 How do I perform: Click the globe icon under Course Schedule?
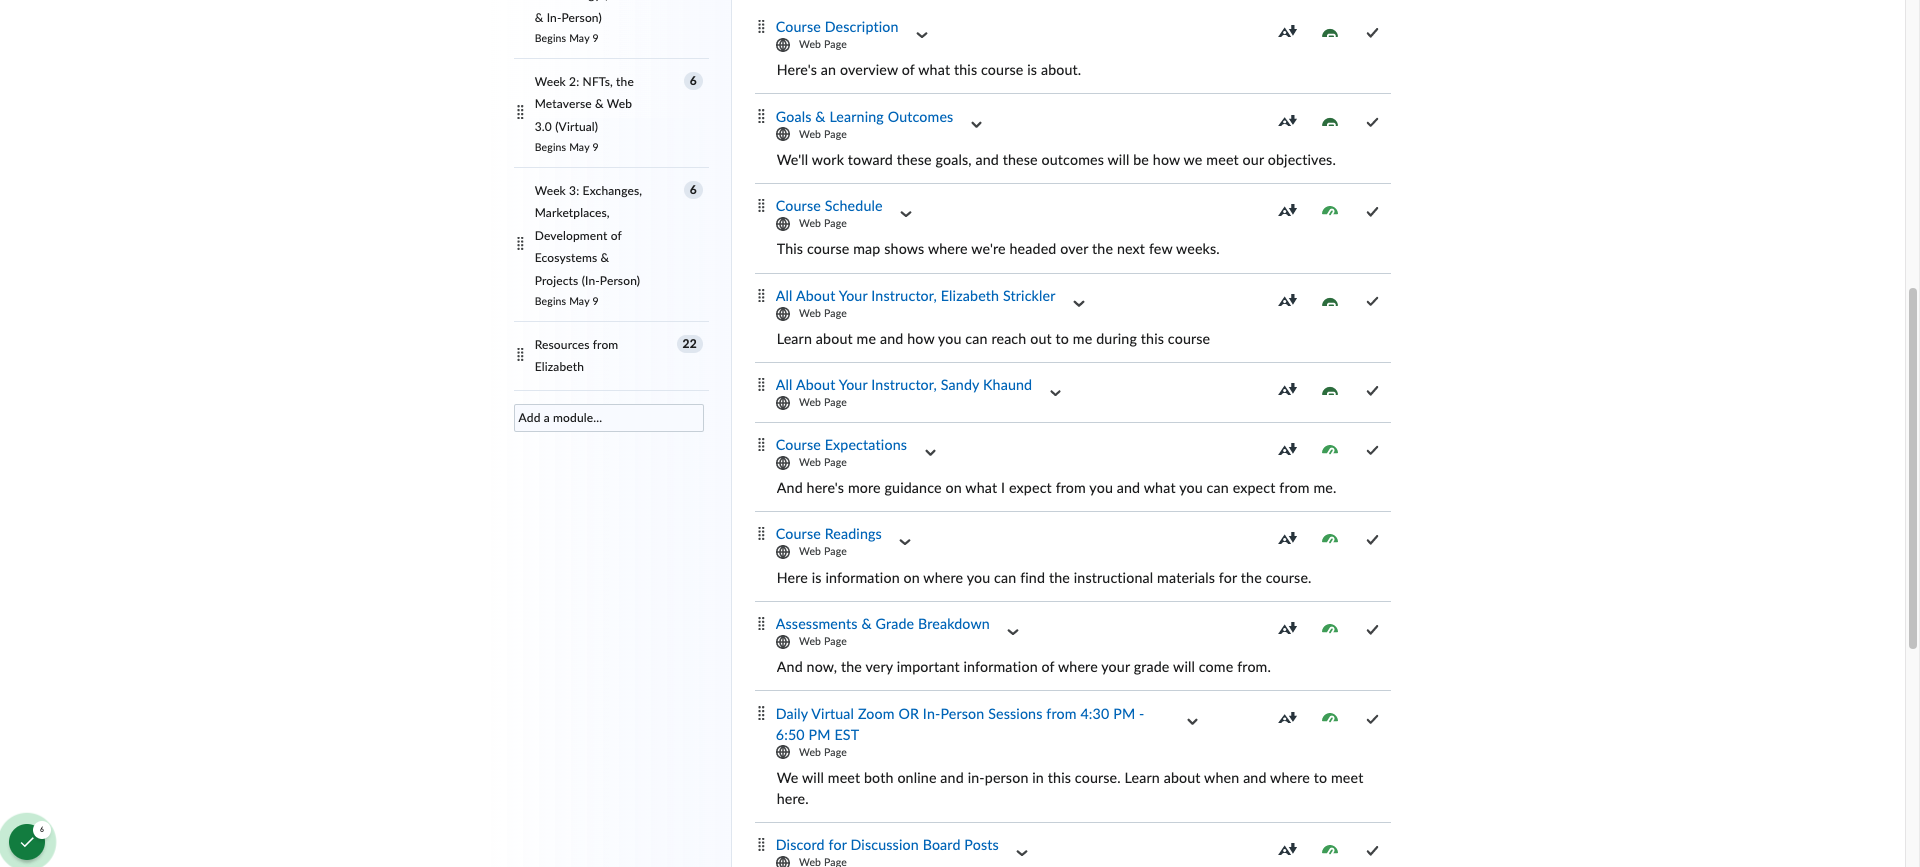pos(783,224)
